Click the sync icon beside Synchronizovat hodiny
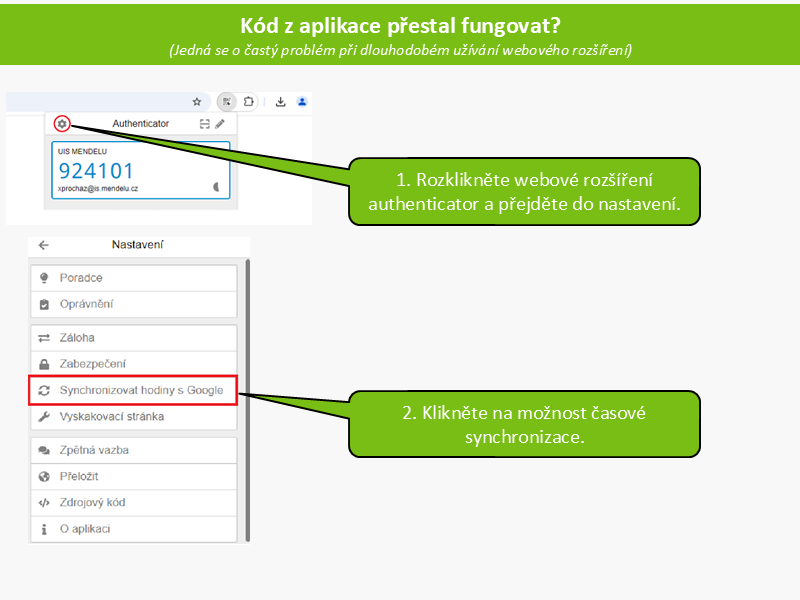800x600 pixels. coord(44,391)
